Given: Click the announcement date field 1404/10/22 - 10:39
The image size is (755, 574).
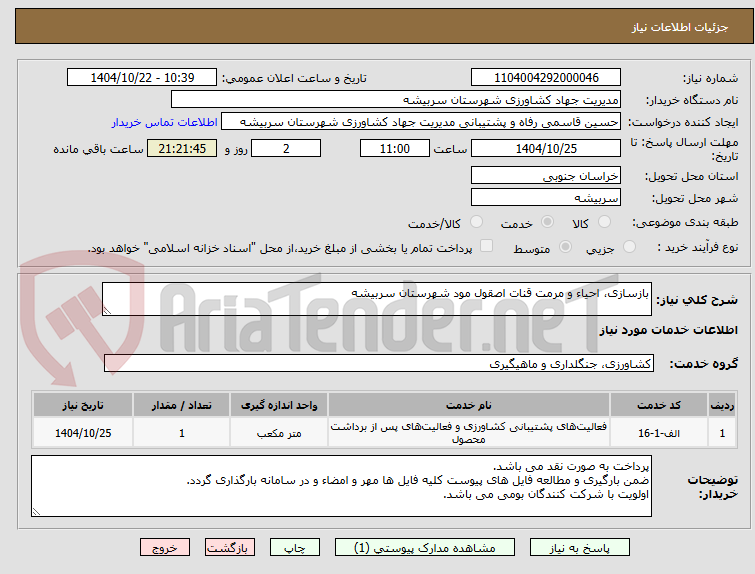Looking at the screenshot, I should [142, 78].
